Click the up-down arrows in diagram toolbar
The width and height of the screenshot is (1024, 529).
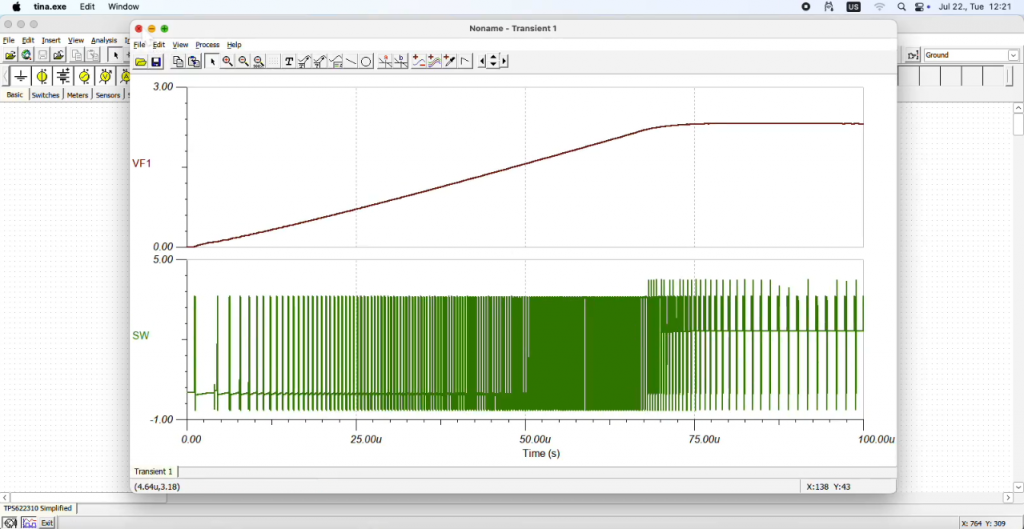[493, 61]
